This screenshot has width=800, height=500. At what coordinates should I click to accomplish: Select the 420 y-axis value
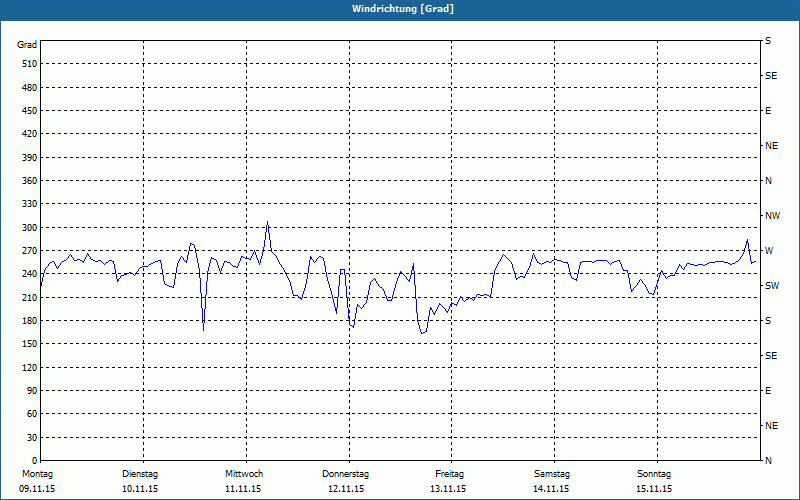30,134
